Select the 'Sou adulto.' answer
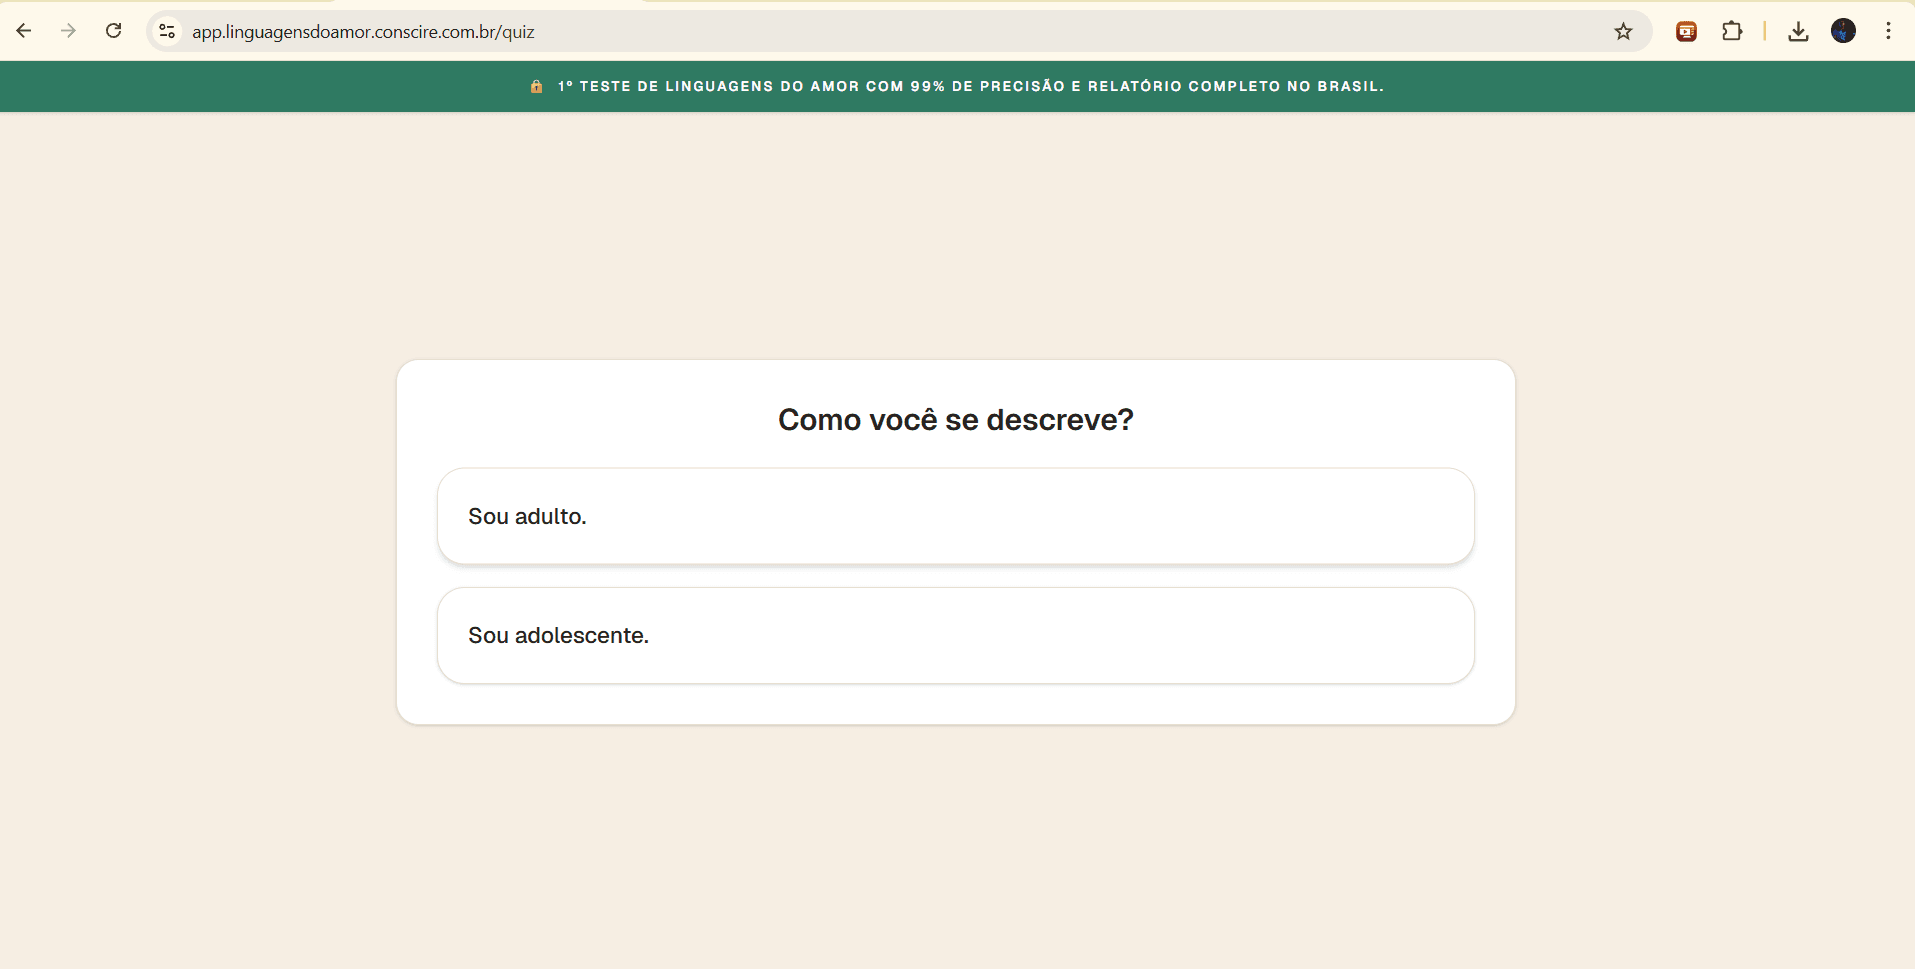This screenshot has width=1915, height=969. (x=955, y=516)
